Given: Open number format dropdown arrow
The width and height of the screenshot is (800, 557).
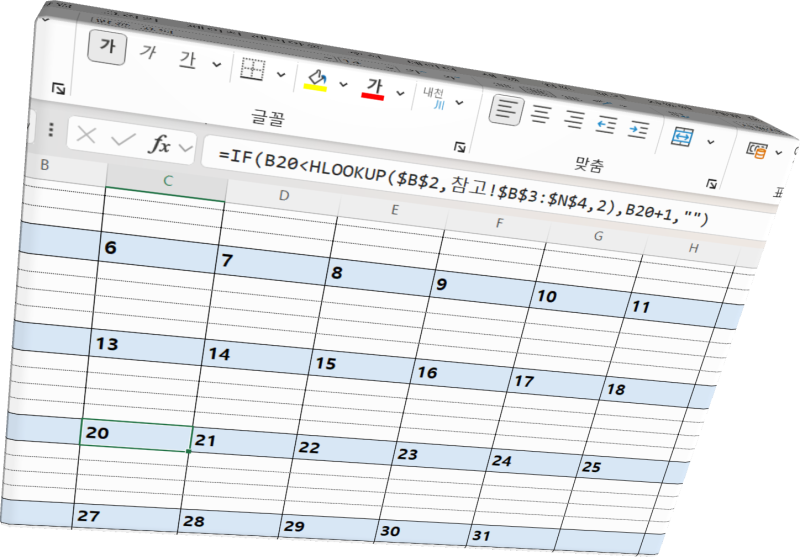Looking at the screenshot, I should [x=779, y=152].
